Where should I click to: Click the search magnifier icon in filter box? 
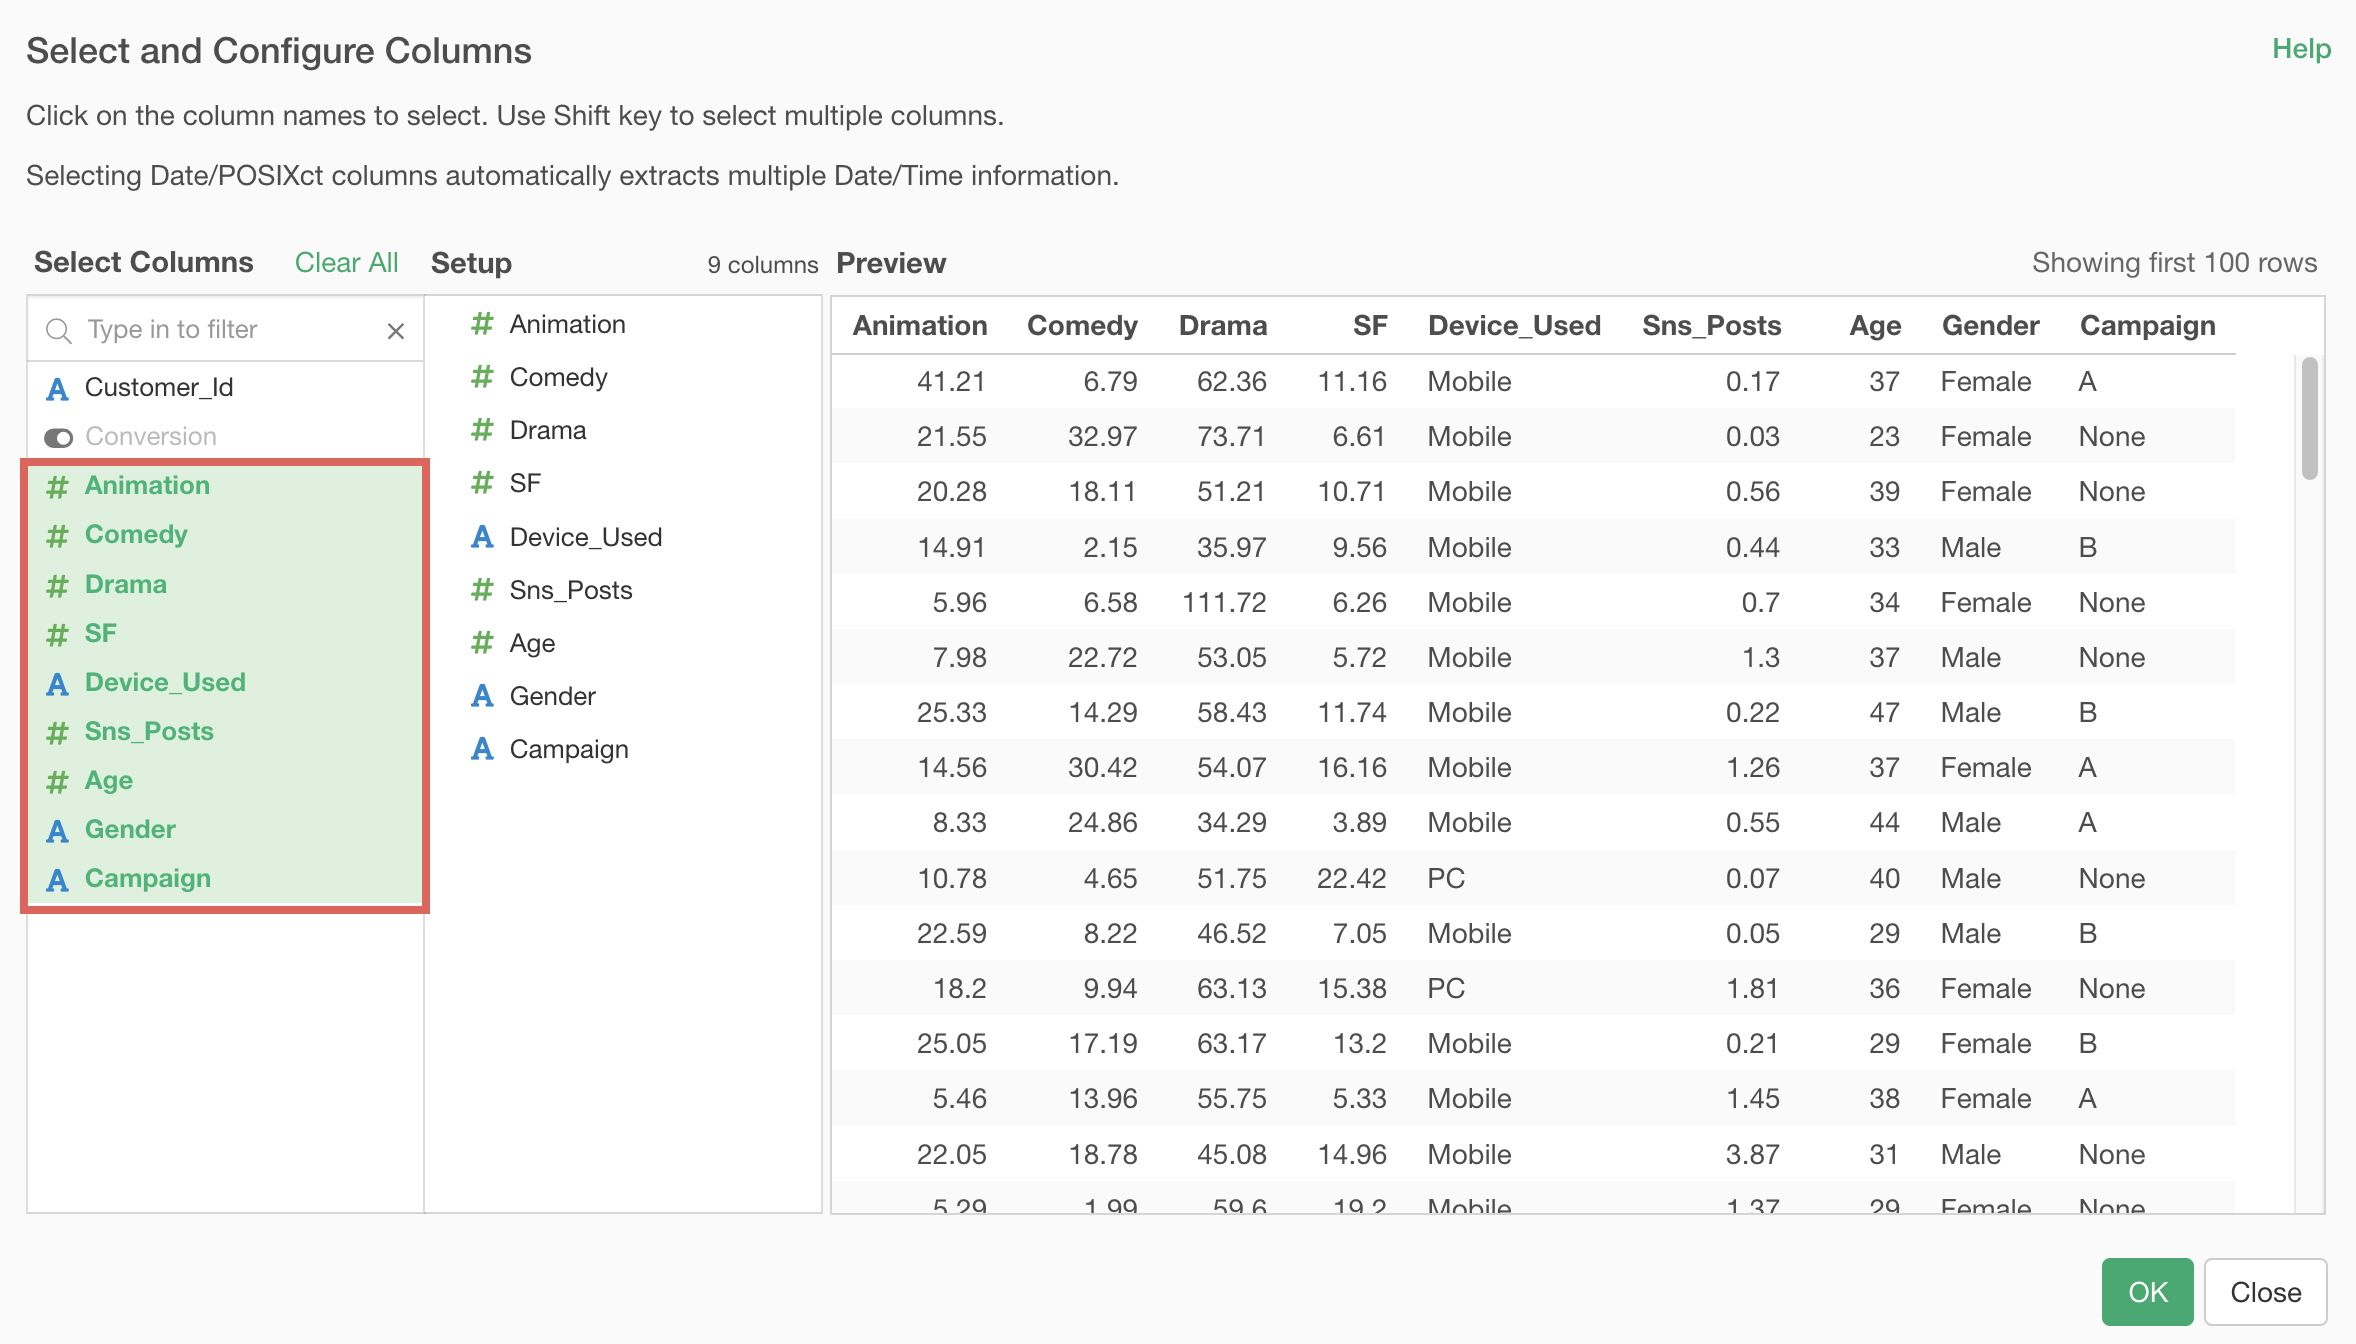pyautogui.click(x=59, y=330)
